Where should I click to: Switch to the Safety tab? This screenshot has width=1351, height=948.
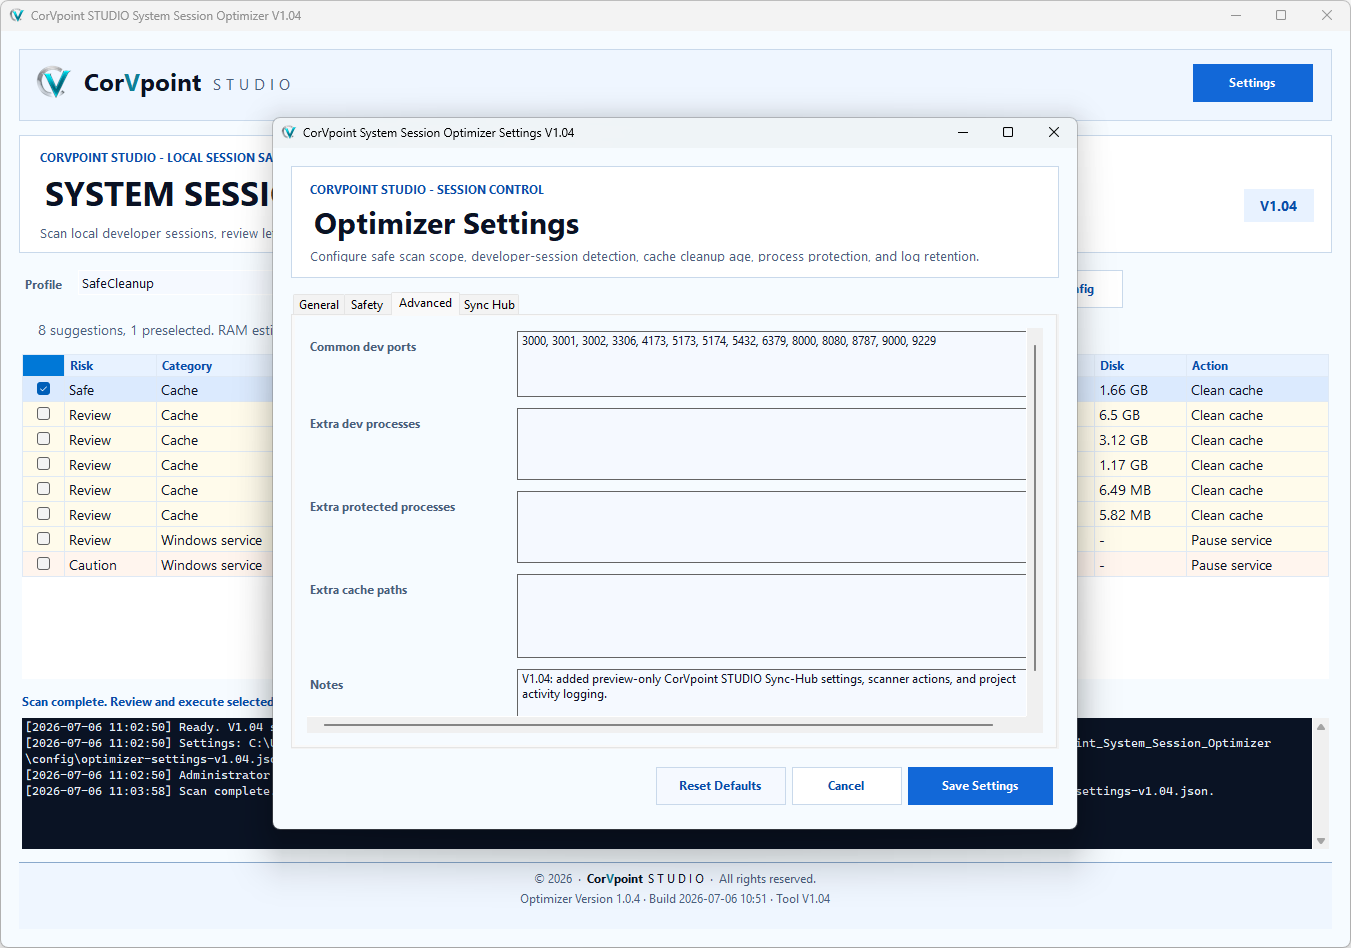click(367, 305)
